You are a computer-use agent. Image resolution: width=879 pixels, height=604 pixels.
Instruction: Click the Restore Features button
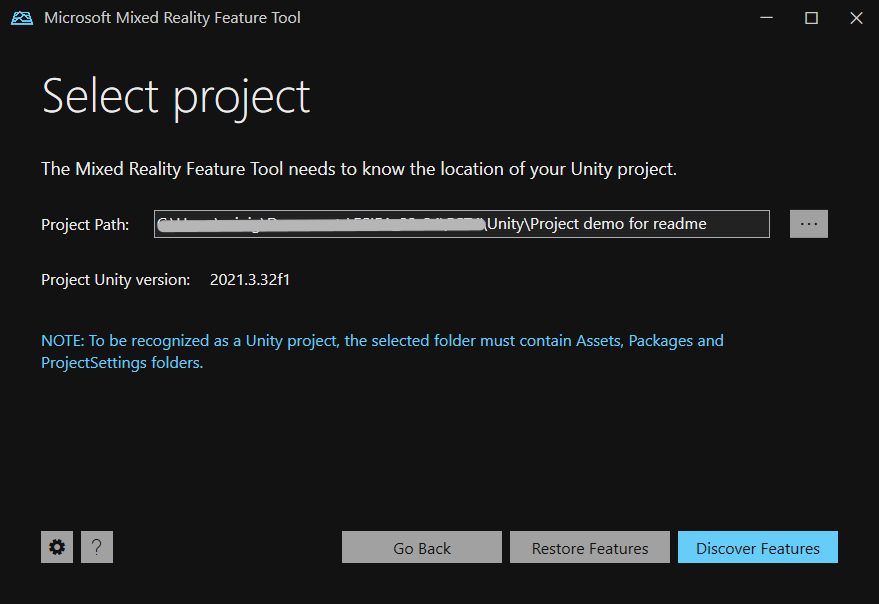589,548
